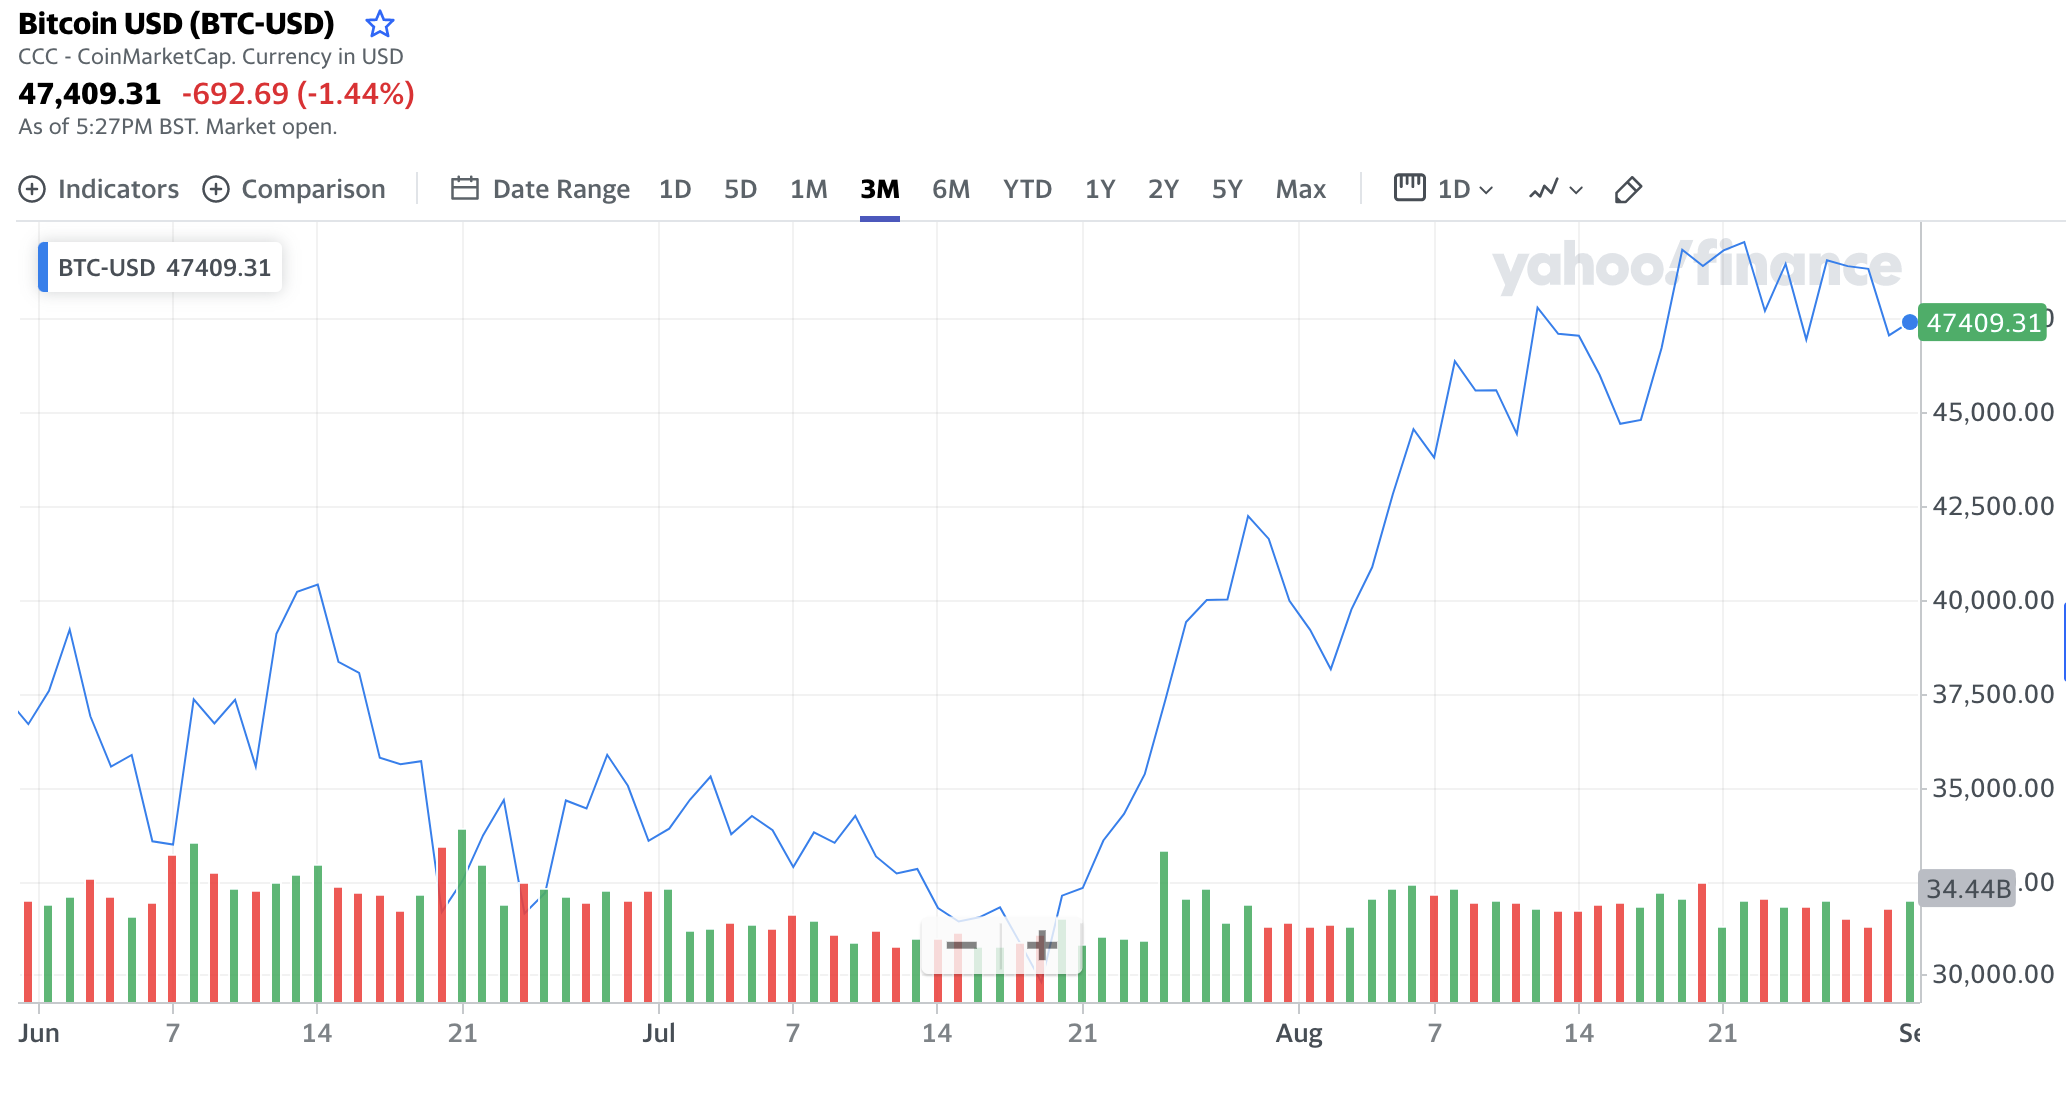Select the YTD range tab
Screen dimensions: 2066x1096
pos(1027,189)
